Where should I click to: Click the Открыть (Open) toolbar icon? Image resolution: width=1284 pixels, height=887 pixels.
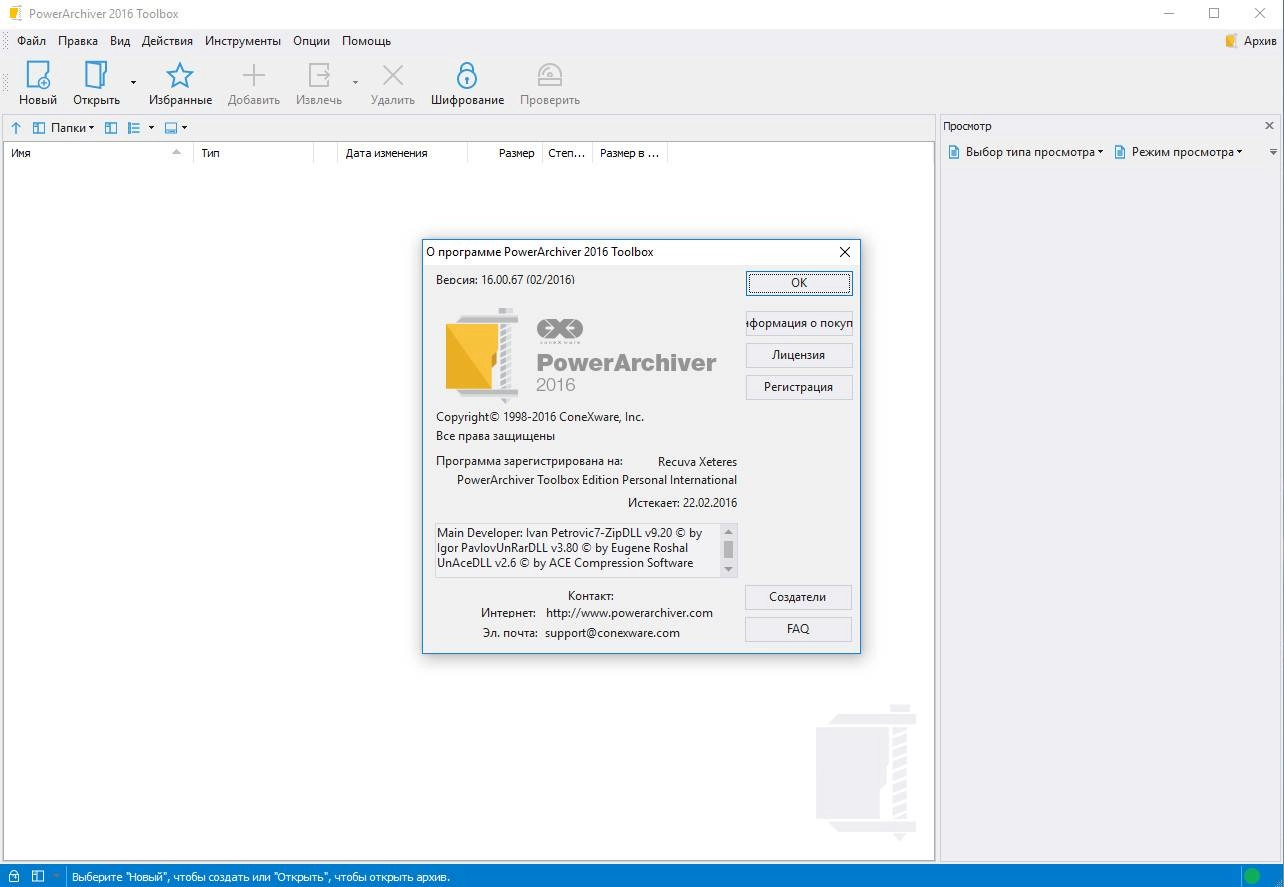pyautogui.click(x=96, y=76)
